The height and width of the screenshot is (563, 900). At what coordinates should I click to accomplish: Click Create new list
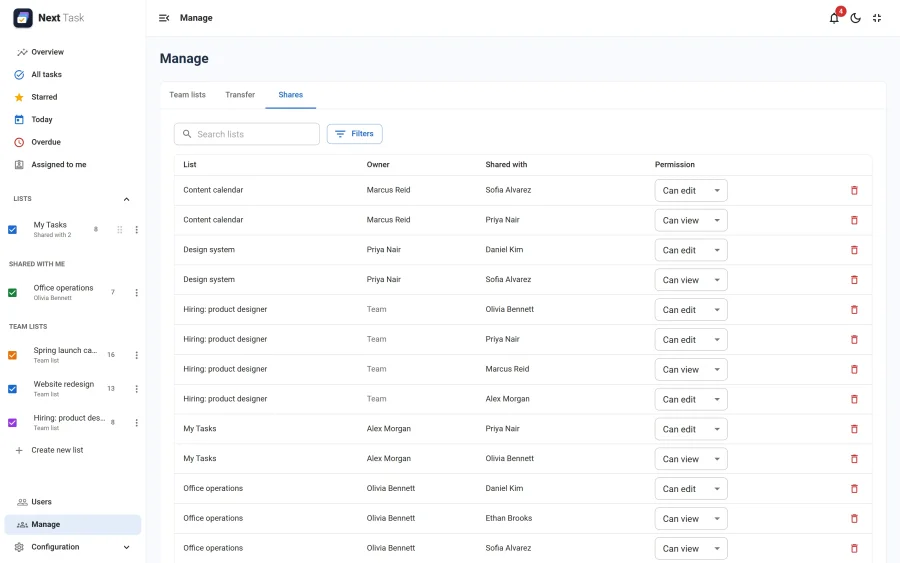[72, 451]
